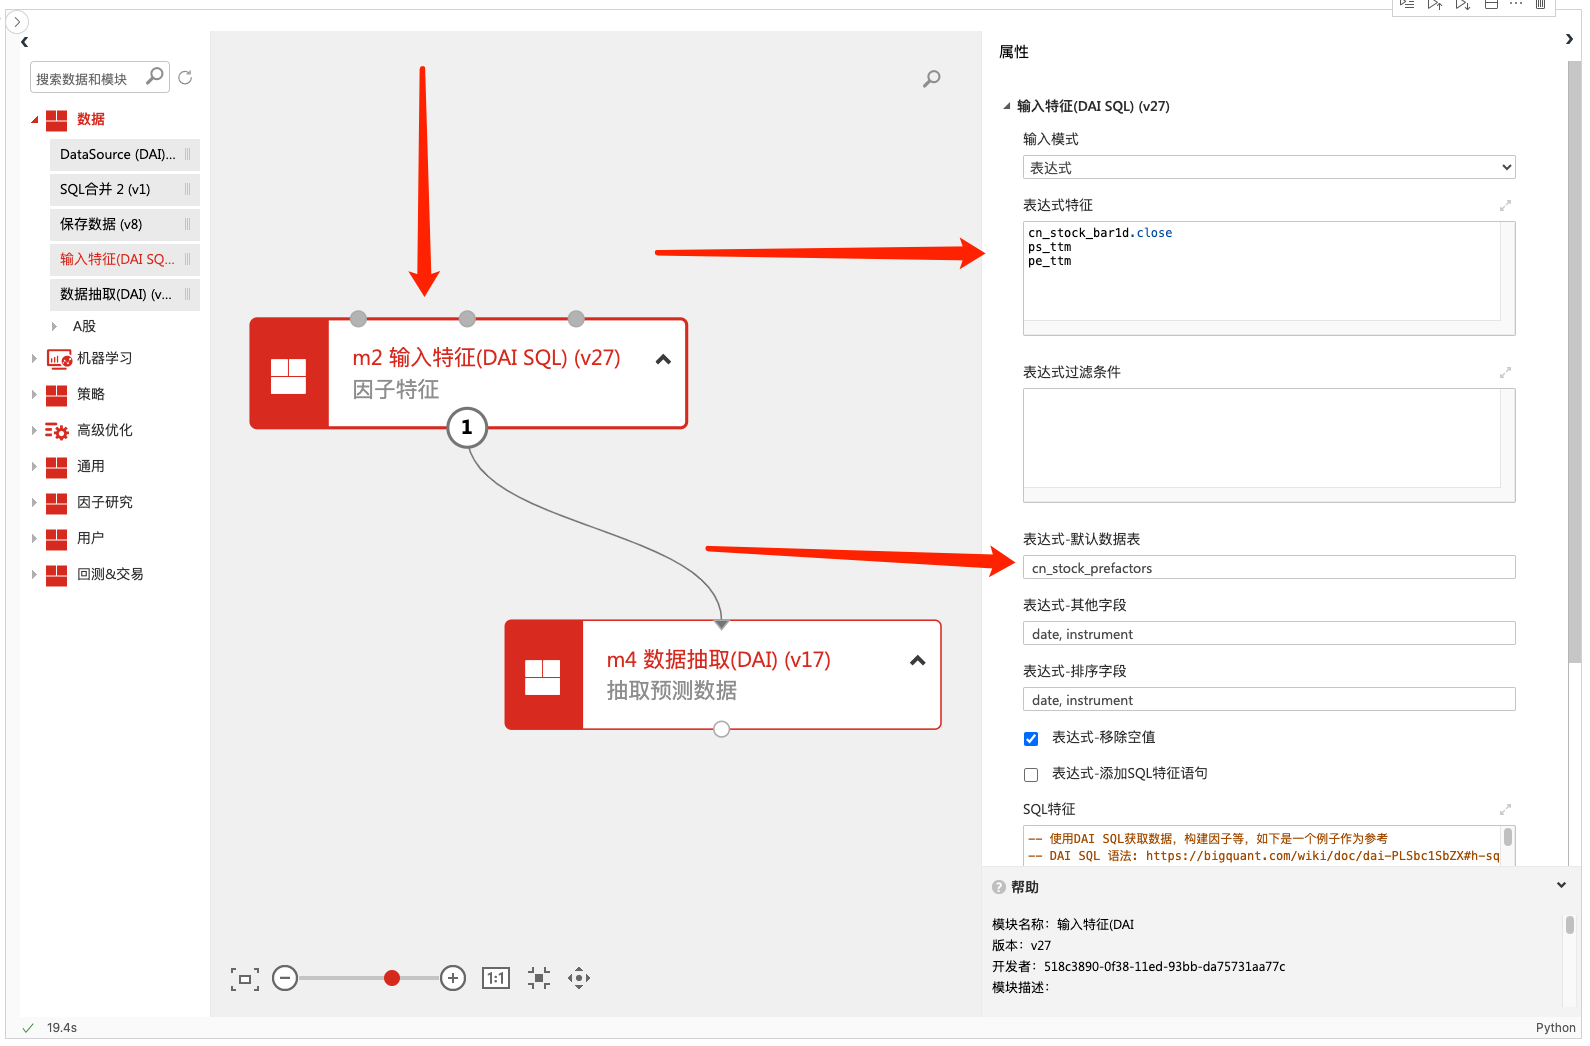Open the 输入模式 dropdown
The width and height of the screenshot is (1590, 1046).
point(1268,168)
